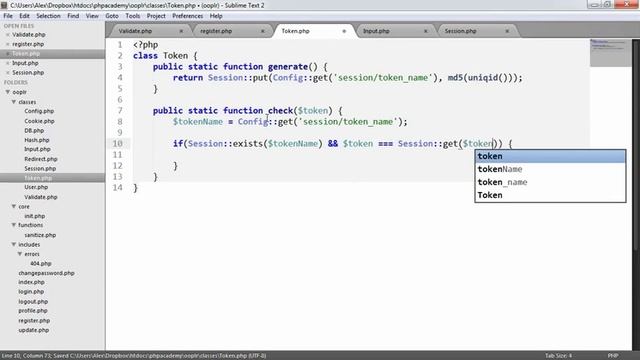
Task: Close Validate.php in Open Files list
Action: point(7,35)
